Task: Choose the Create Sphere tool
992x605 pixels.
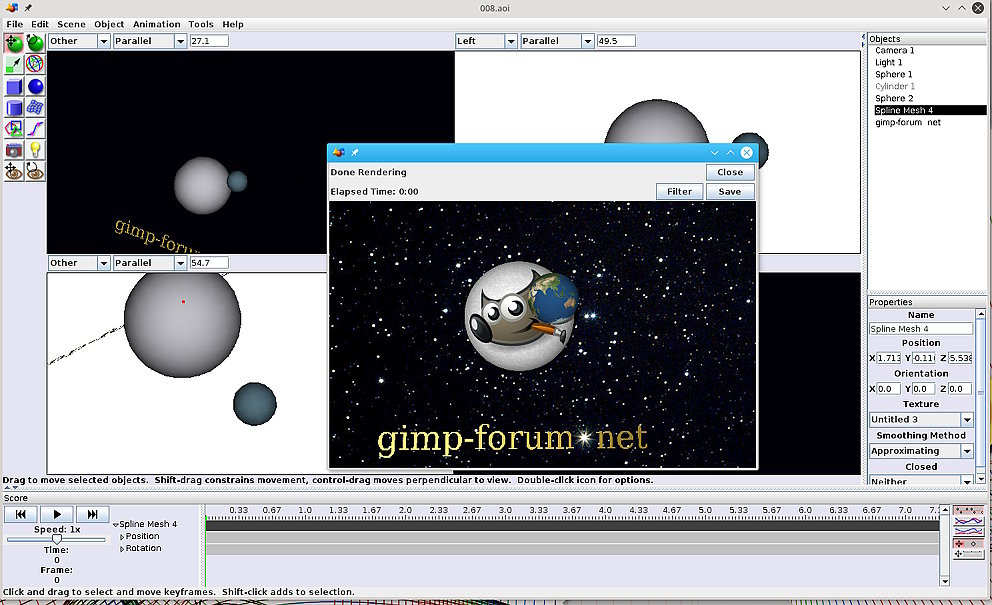Action: point(36,86)
